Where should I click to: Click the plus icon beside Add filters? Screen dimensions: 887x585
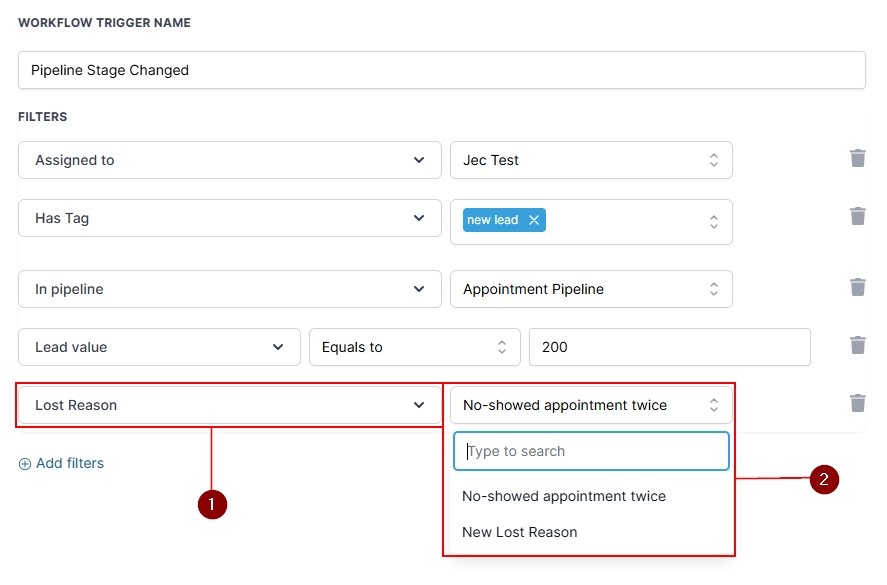point(25,464)
